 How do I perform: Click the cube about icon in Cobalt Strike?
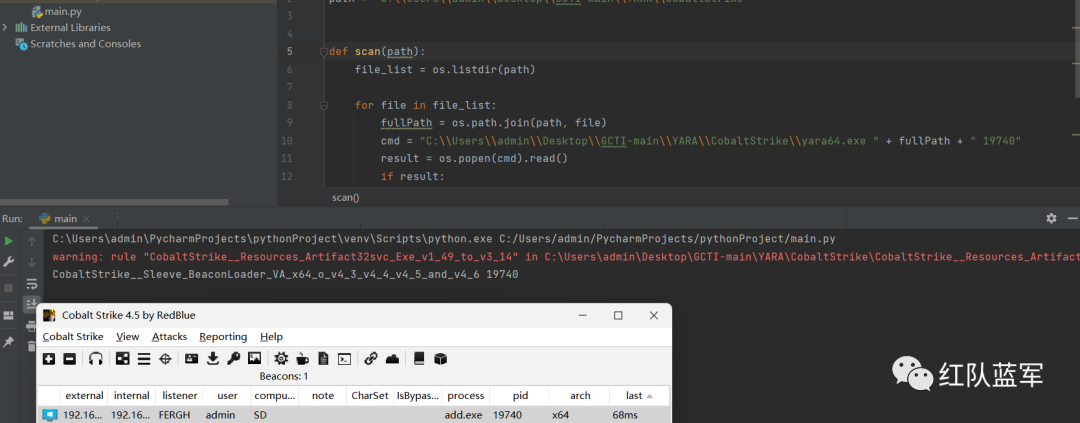pos(441,358)
